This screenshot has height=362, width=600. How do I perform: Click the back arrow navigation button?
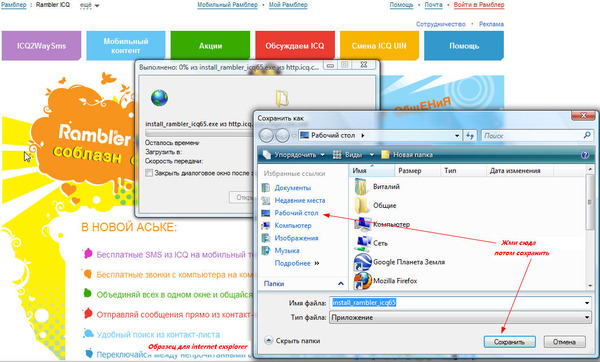267,135
